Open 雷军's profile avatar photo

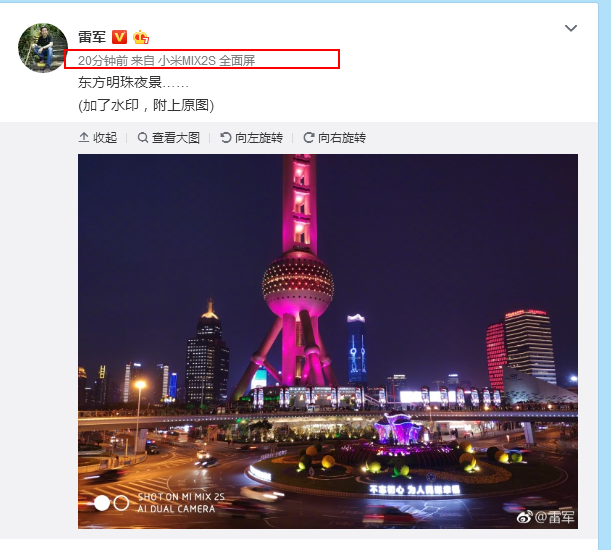43,48
